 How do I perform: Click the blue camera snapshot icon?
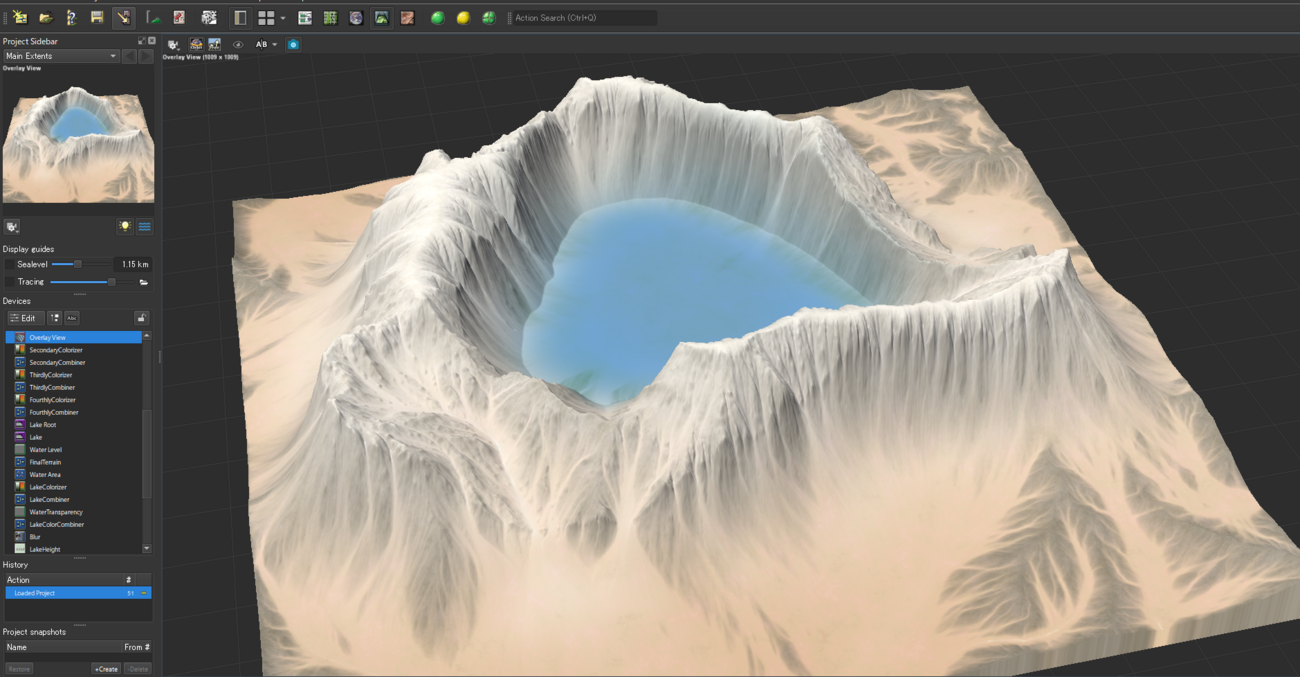[x=293, y=45]
